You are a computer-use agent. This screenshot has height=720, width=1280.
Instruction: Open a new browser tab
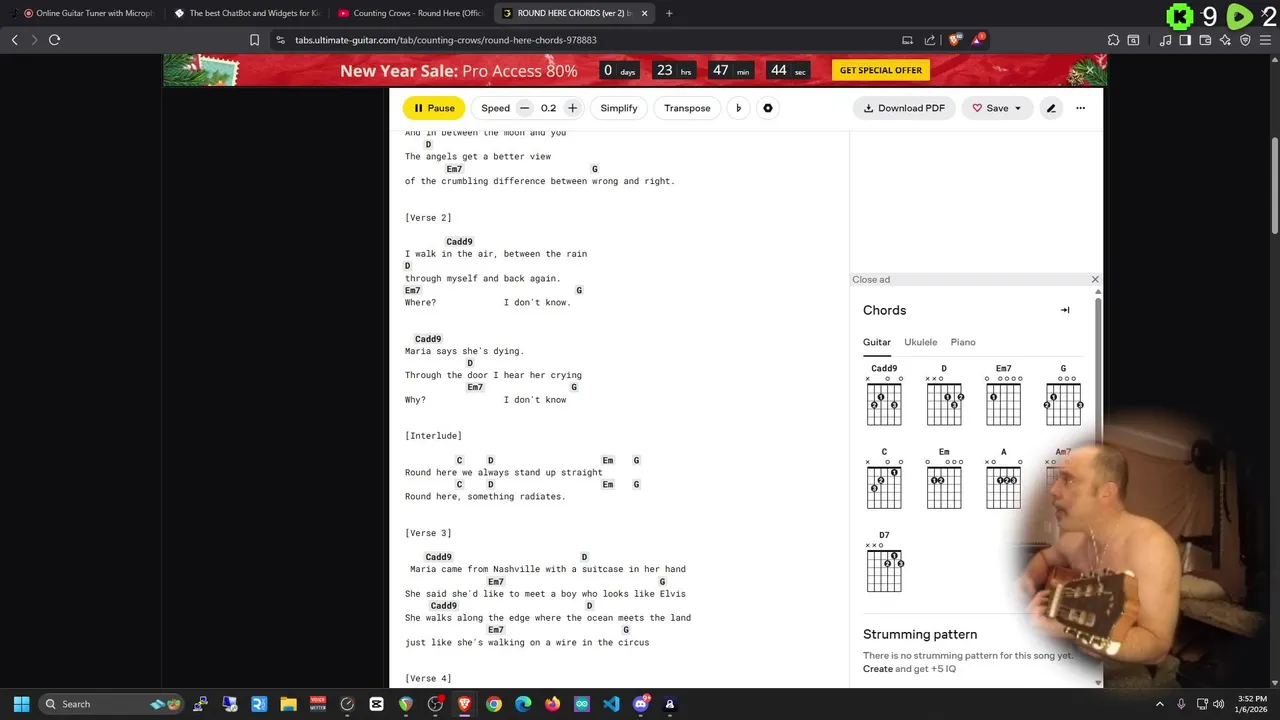(x=669, y=13)
